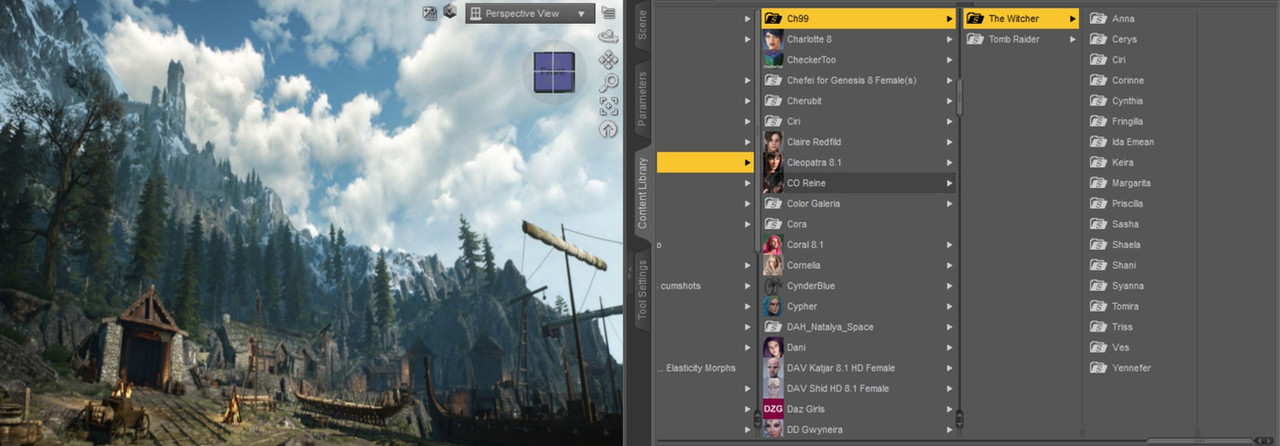Open the Tomb Raider submenu entry
Viewport: 1280px width, 446px height.
1022,39
